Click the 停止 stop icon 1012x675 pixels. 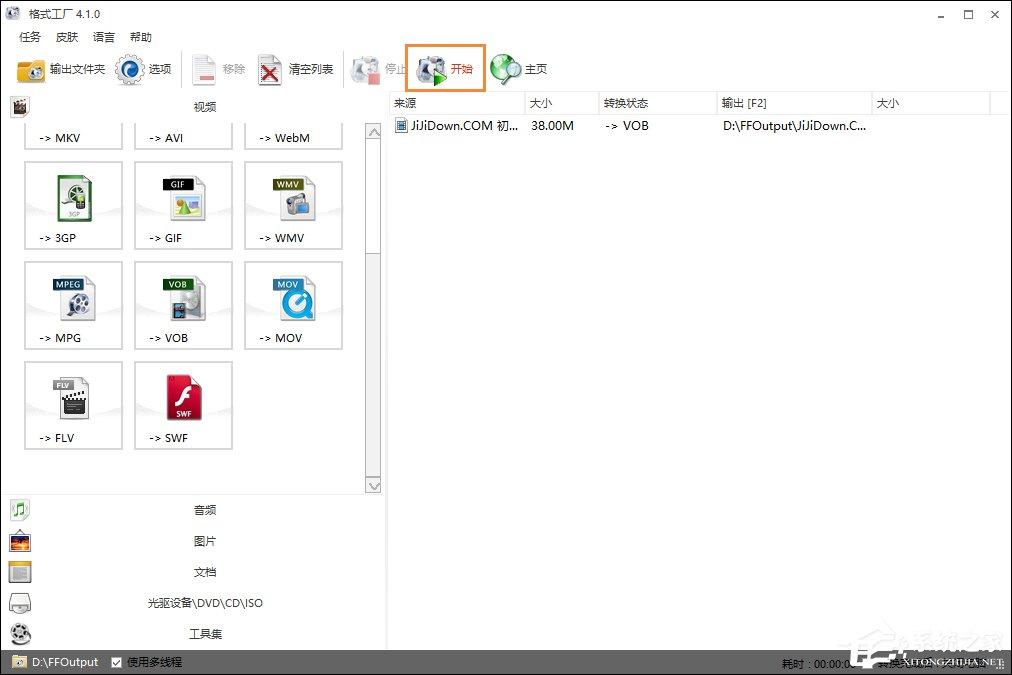tap(365, 69)
